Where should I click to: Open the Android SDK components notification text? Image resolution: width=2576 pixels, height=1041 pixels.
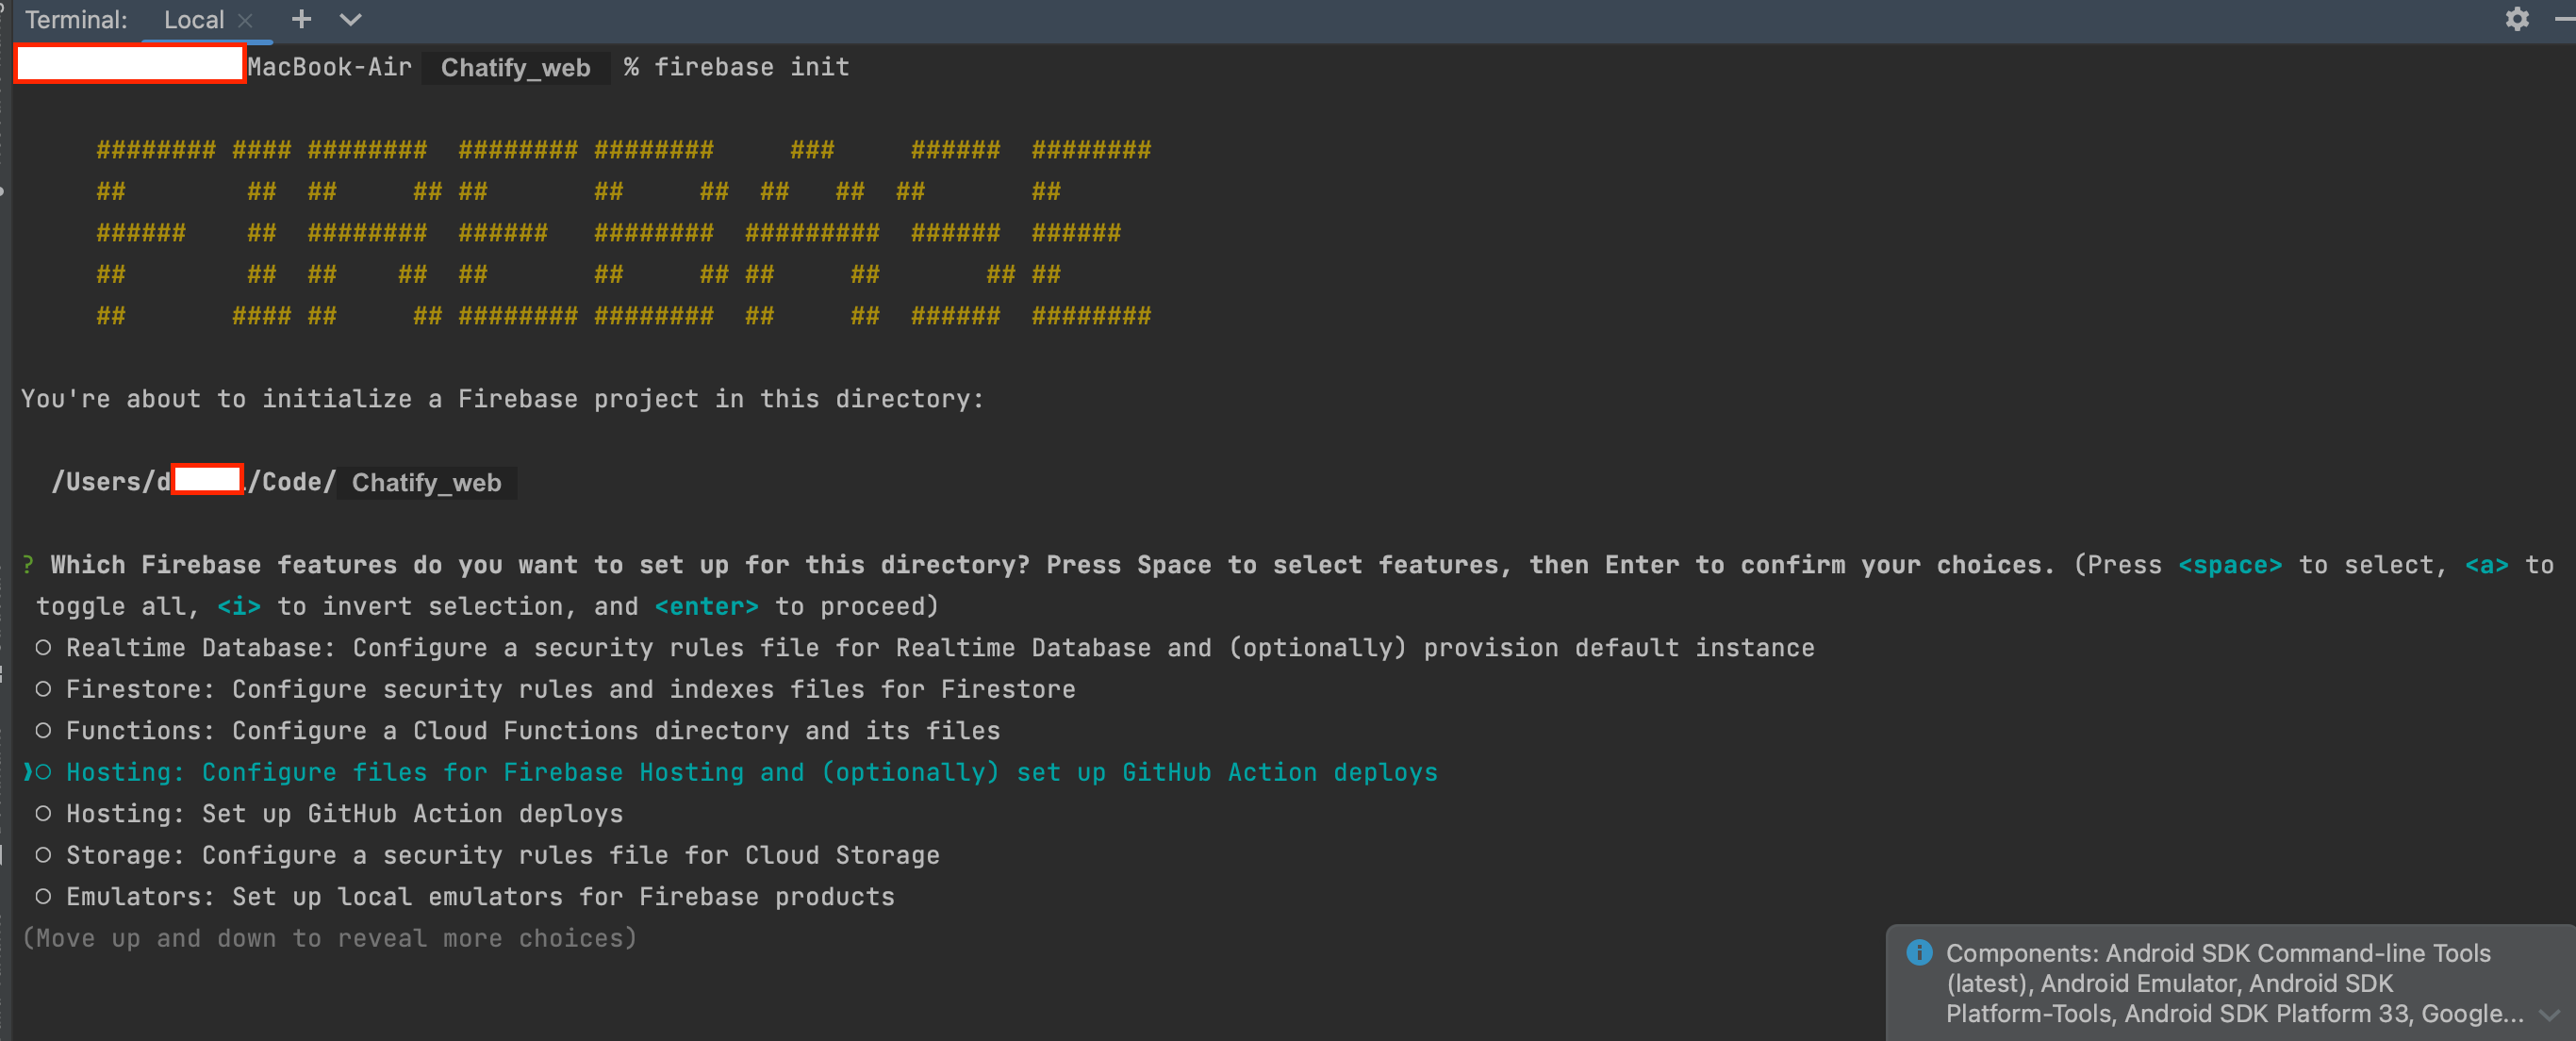2218,983
